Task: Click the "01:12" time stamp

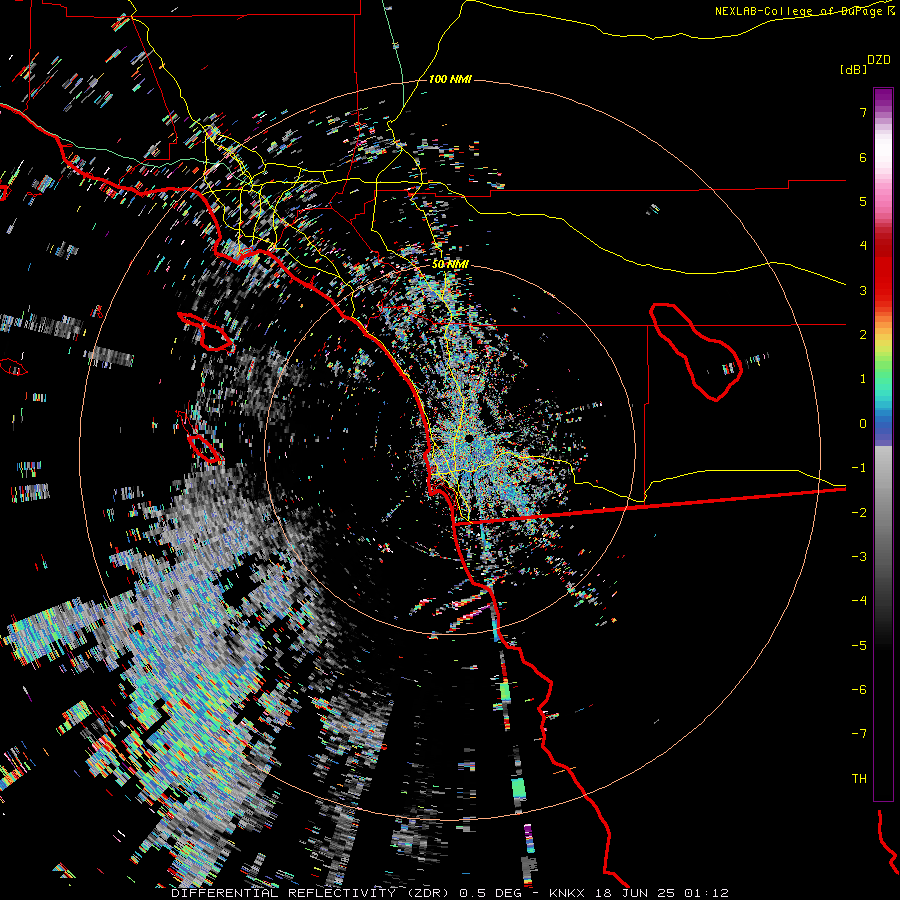Action: coord(706,893)
